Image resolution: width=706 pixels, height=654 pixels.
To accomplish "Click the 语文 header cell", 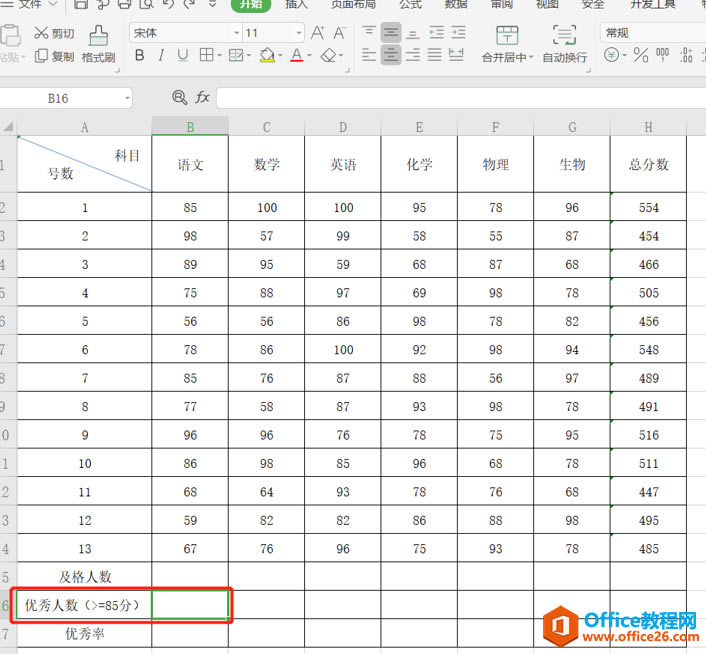I will click(190, 164).
